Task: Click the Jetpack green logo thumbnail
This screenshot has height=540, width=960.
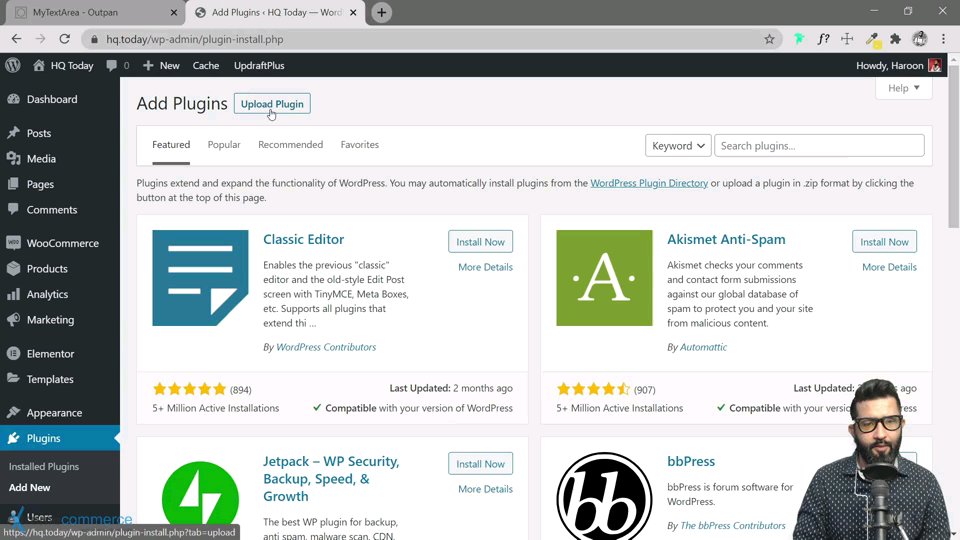Action: point(200,500)
